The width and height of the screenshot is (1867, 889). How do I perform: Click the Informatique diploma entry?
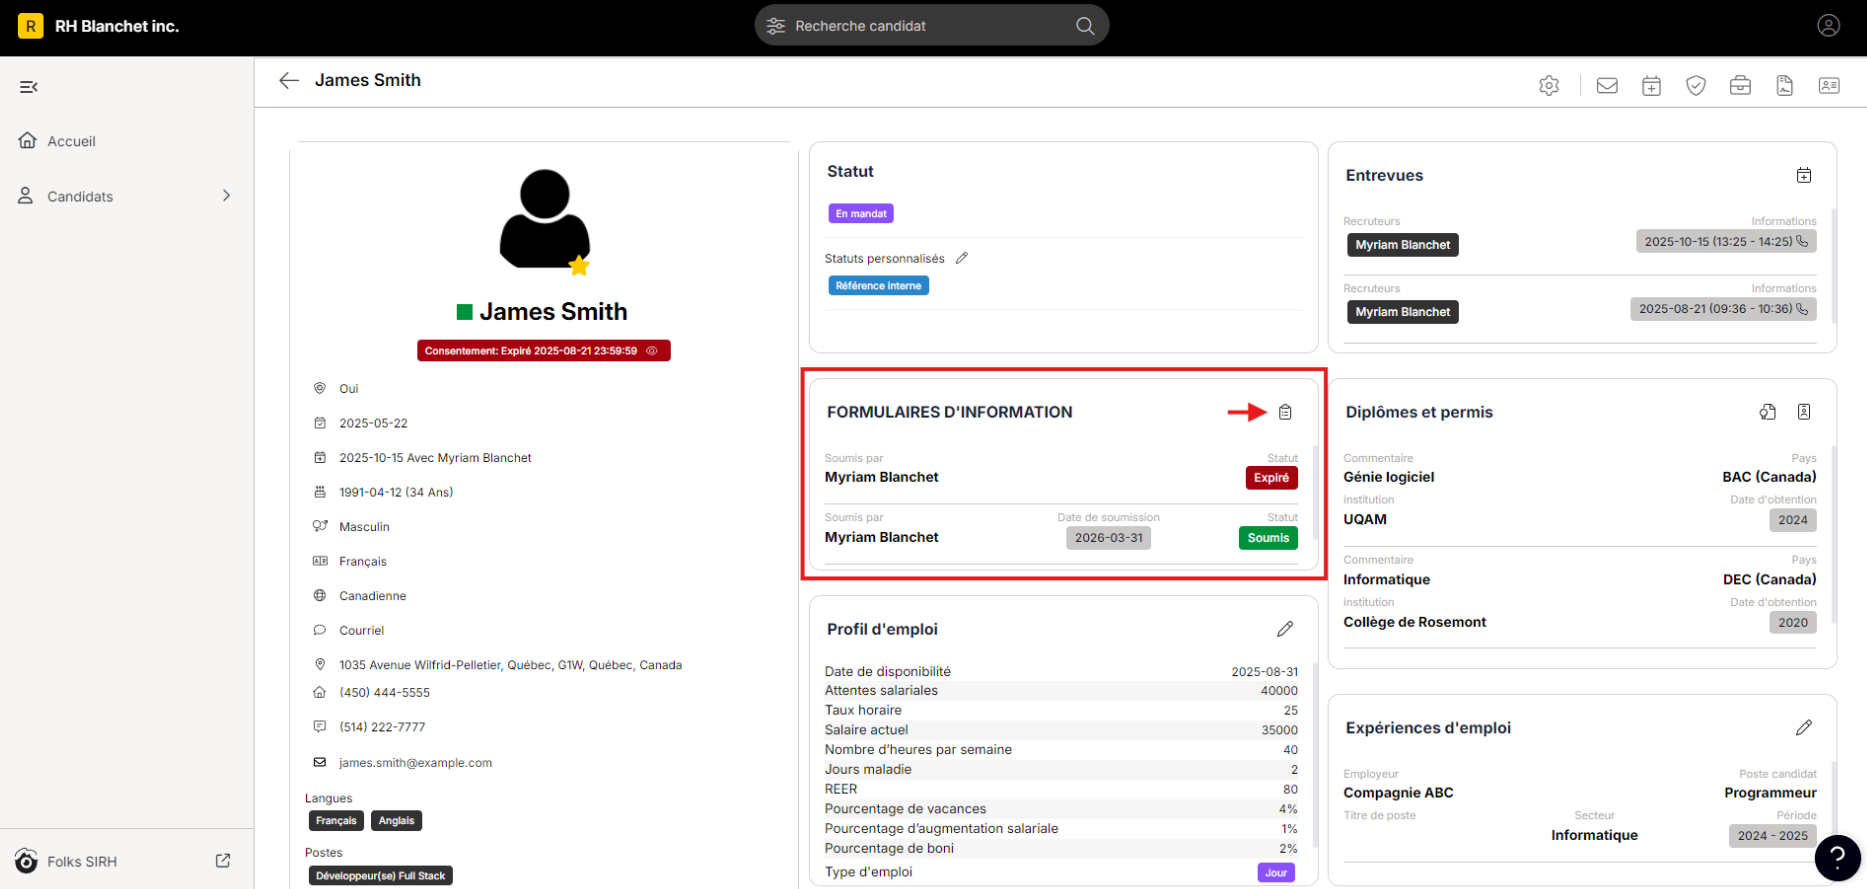[x=1386, y=580]
